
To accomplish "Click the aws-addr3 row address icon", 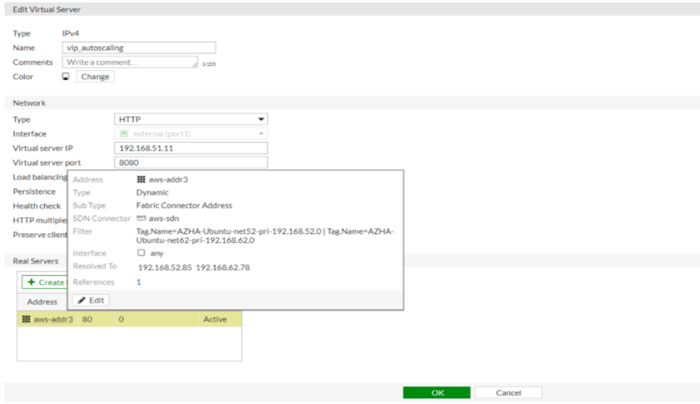I will click(x=26, y=320).
